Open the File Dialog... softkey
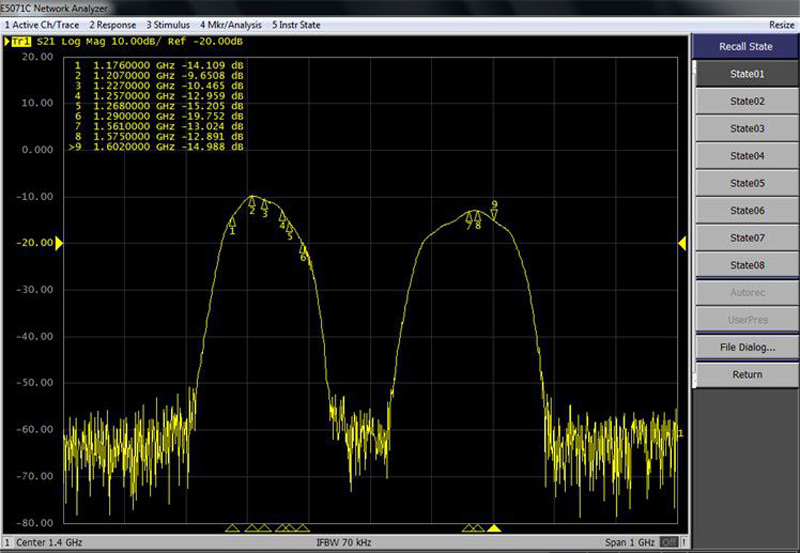 click(x=747, y=347)
